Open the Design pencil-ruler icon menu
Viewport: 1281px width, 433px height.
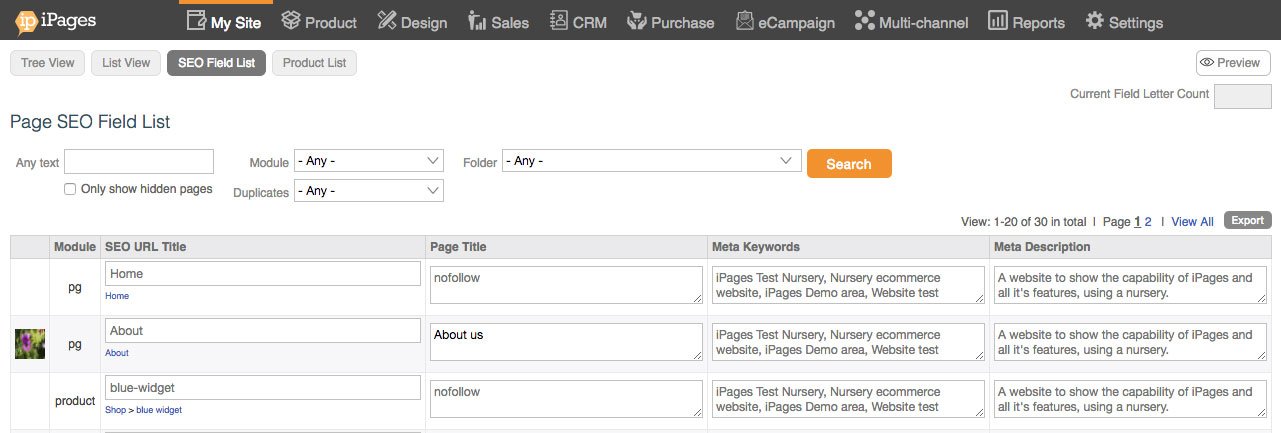pos(386,21)
